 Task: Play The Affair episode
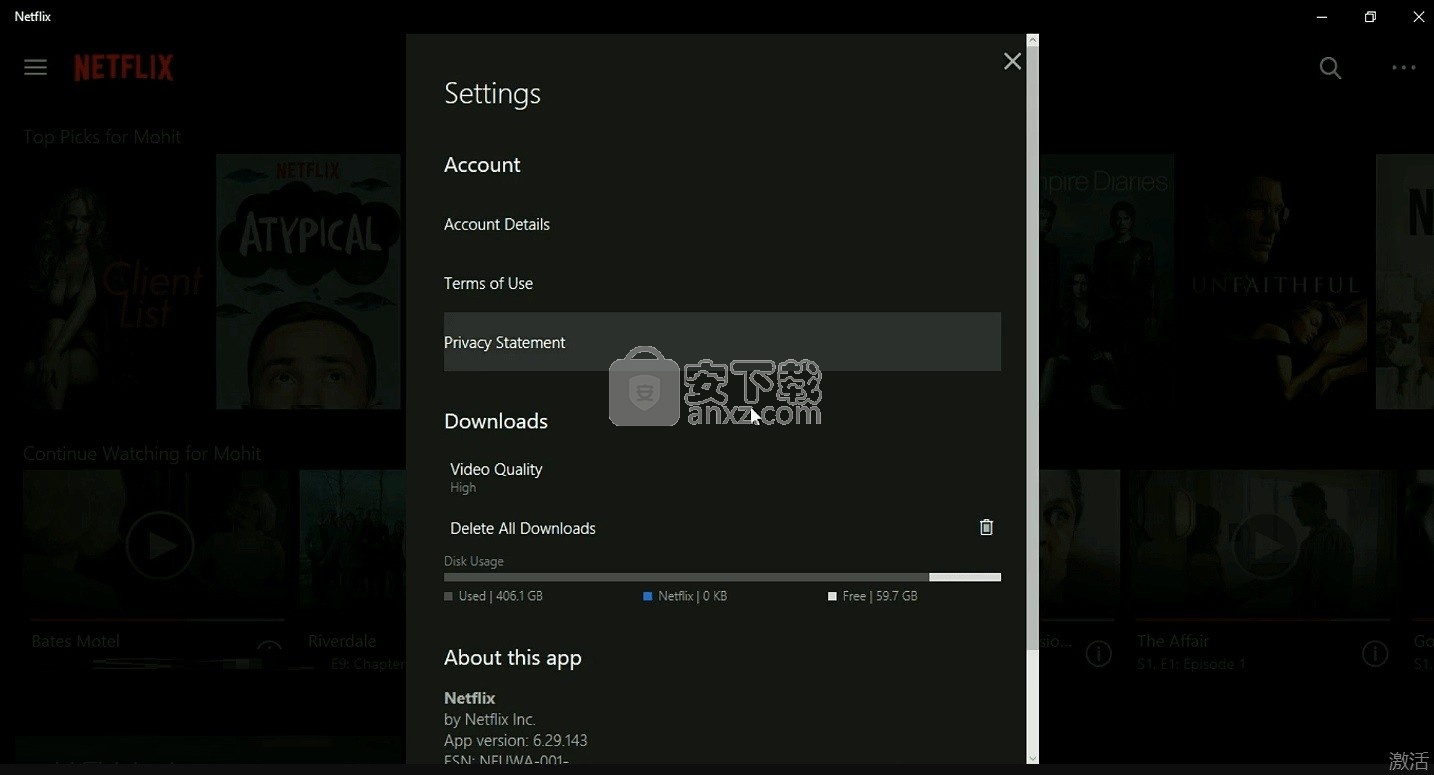coord(1265,545)
